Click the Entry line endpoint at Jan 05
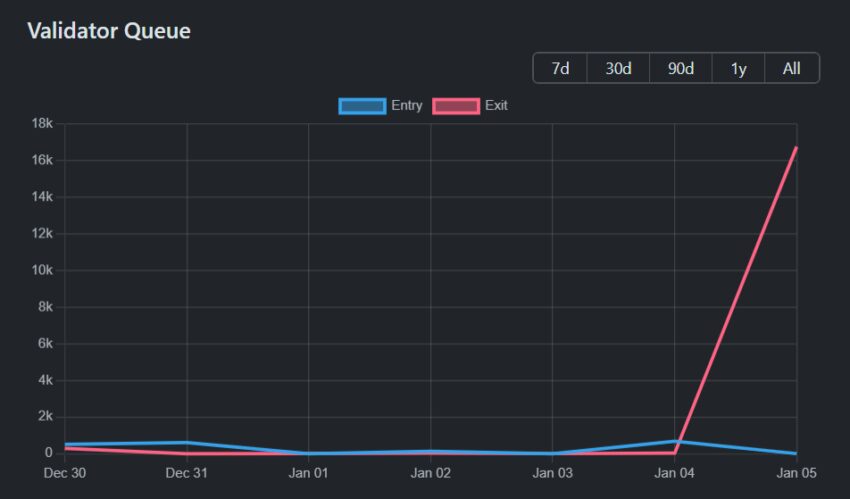This screenshot has width=850, height=499. (796, 453)
